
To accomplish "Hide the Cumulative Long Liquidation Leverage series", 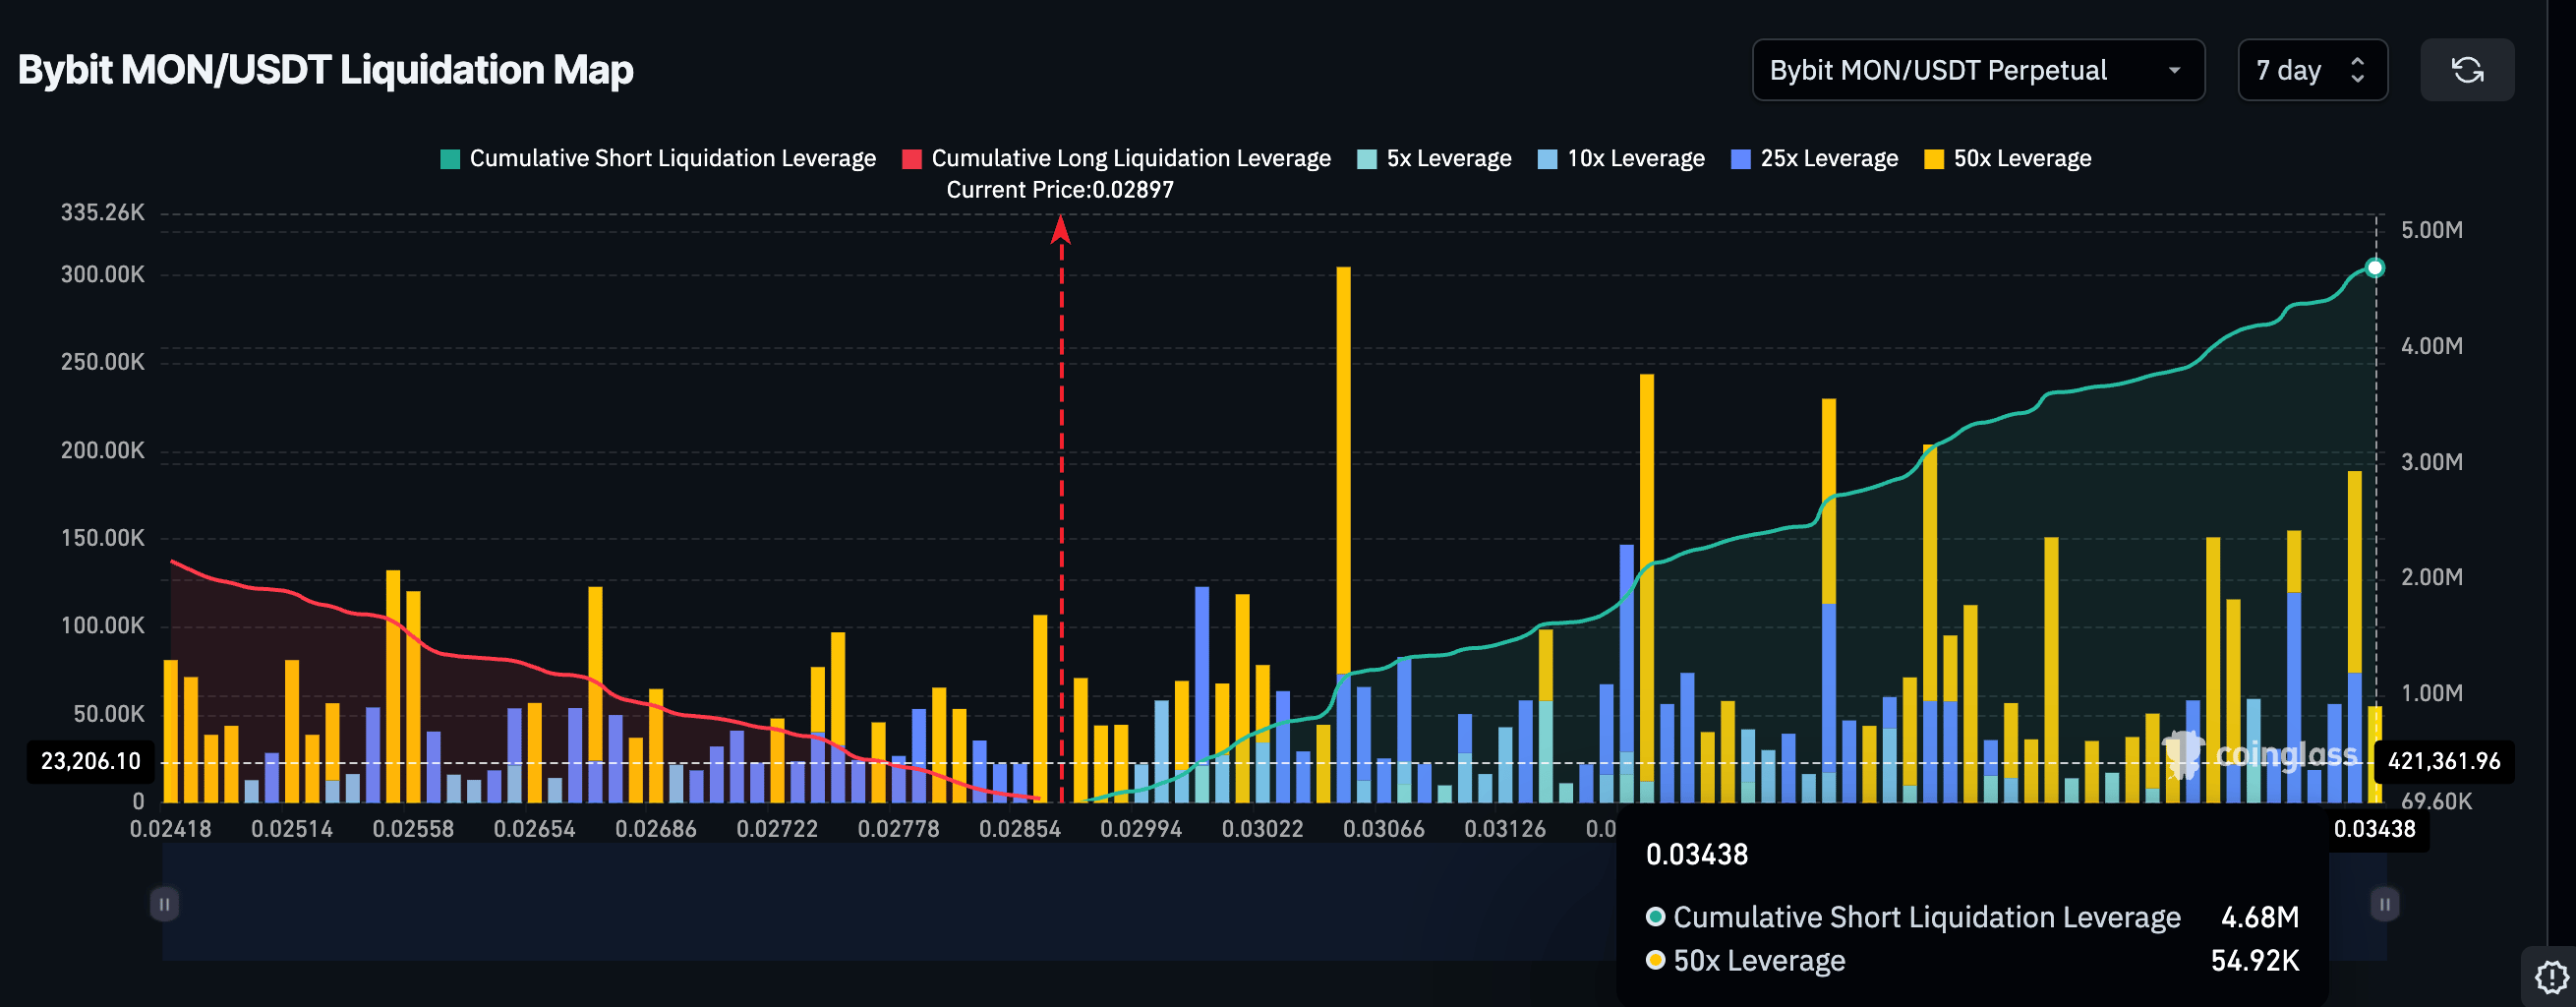I will click(1129, 158).
